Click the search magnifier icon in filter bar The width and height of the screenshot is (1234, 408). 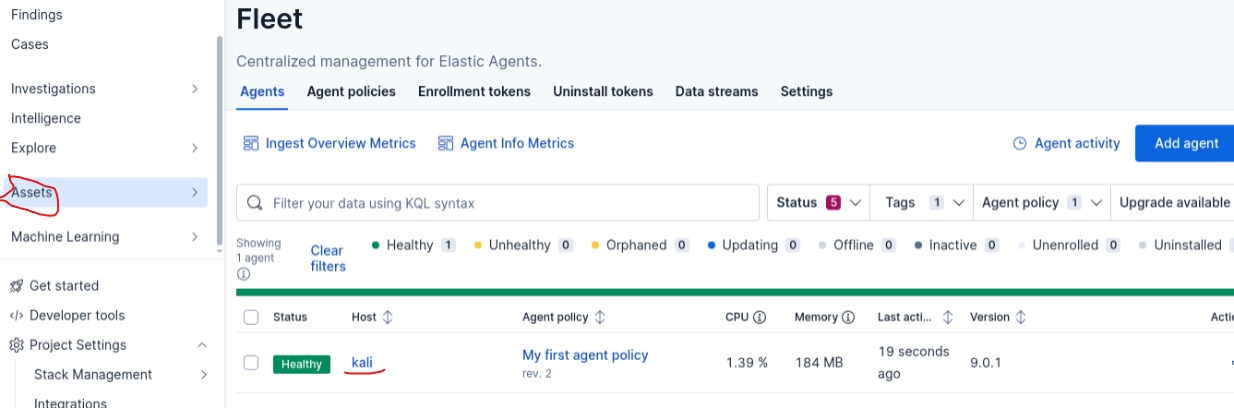pos(255,203)
